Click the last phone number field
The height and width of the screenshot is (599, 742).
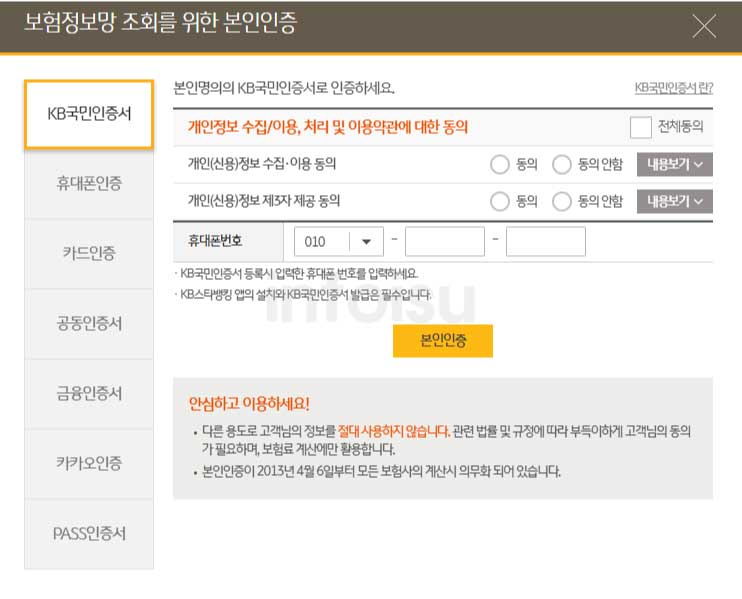click(x=546, y=242)
